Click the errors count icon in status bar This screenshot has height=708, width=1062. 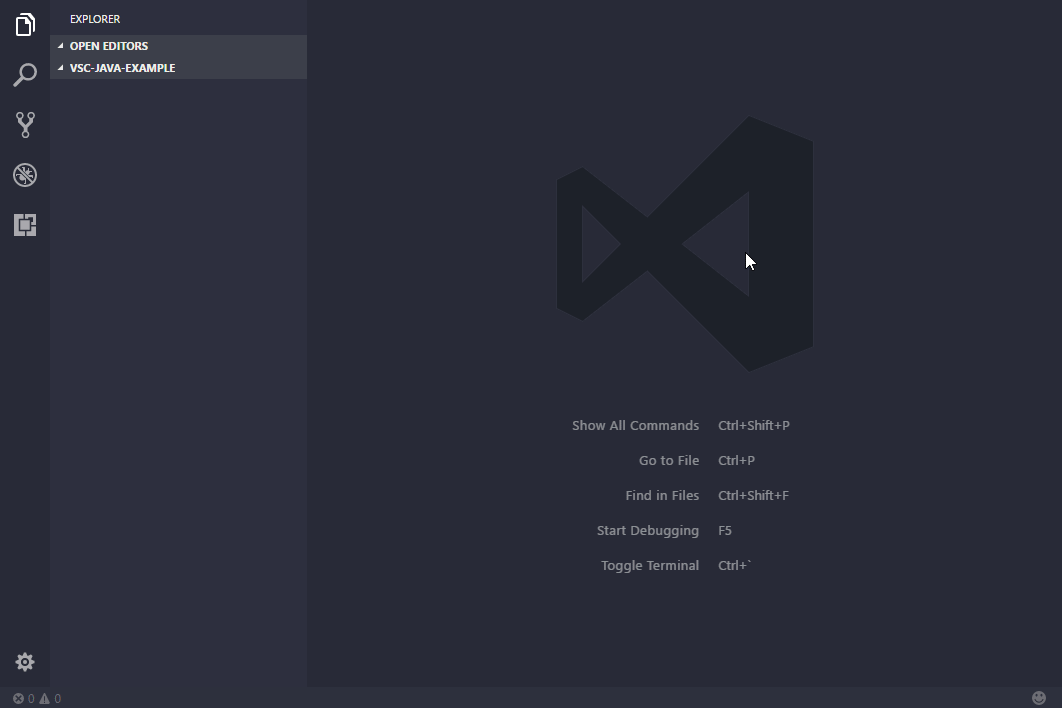coord(18,699)
